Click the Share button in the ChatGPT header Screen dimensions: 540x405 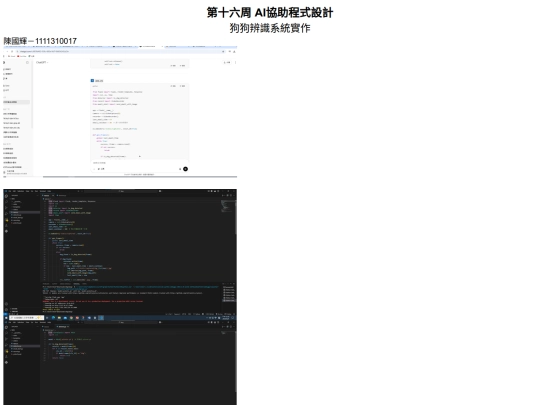pyautogui.click(x=227, y=62)
